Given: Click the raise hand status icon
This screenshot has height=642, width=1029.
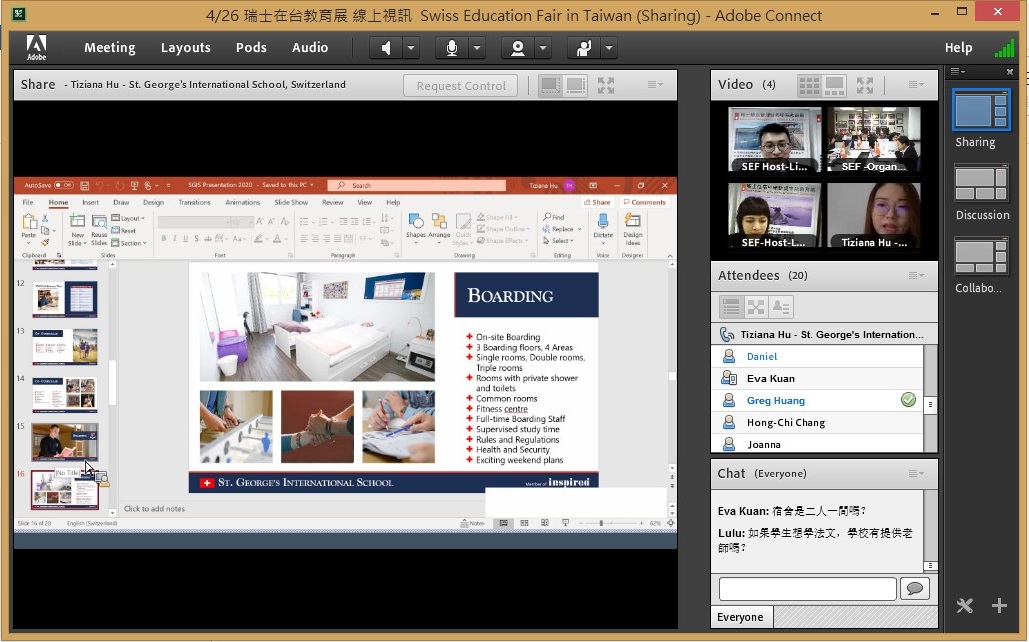Looking at the screenshot, I should [583, 48].
